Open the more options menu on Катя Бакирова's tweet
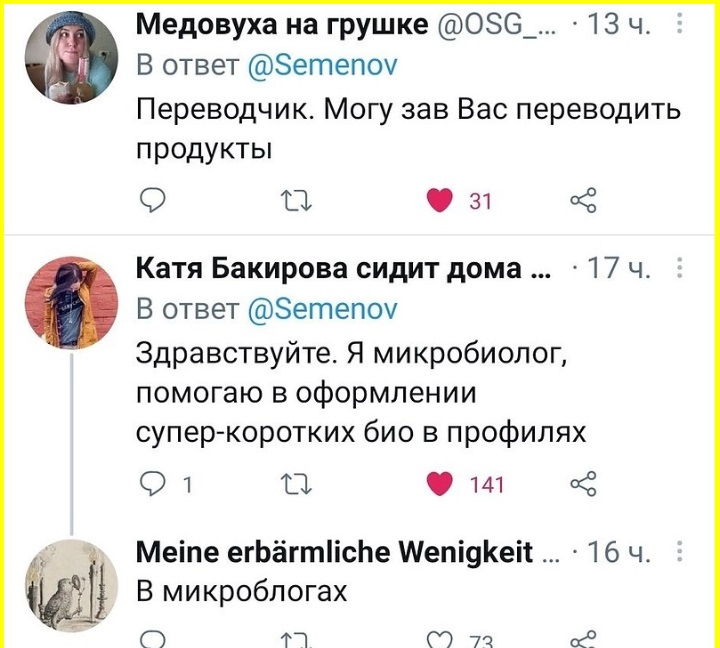 coord(680,267)
